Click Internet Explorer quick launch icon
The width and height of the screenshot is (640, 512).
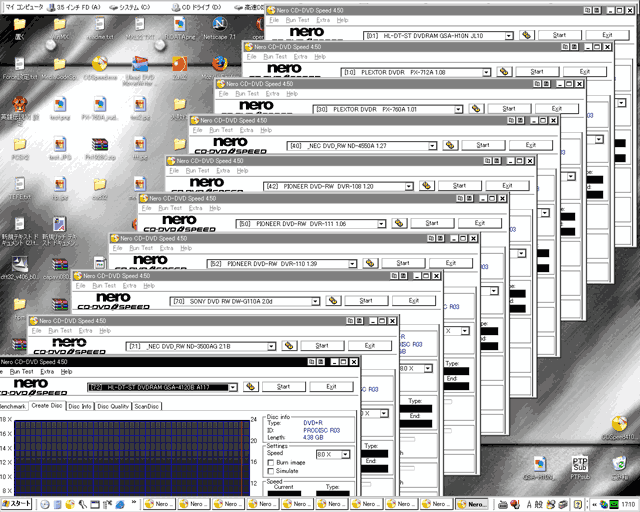point(120,504)
